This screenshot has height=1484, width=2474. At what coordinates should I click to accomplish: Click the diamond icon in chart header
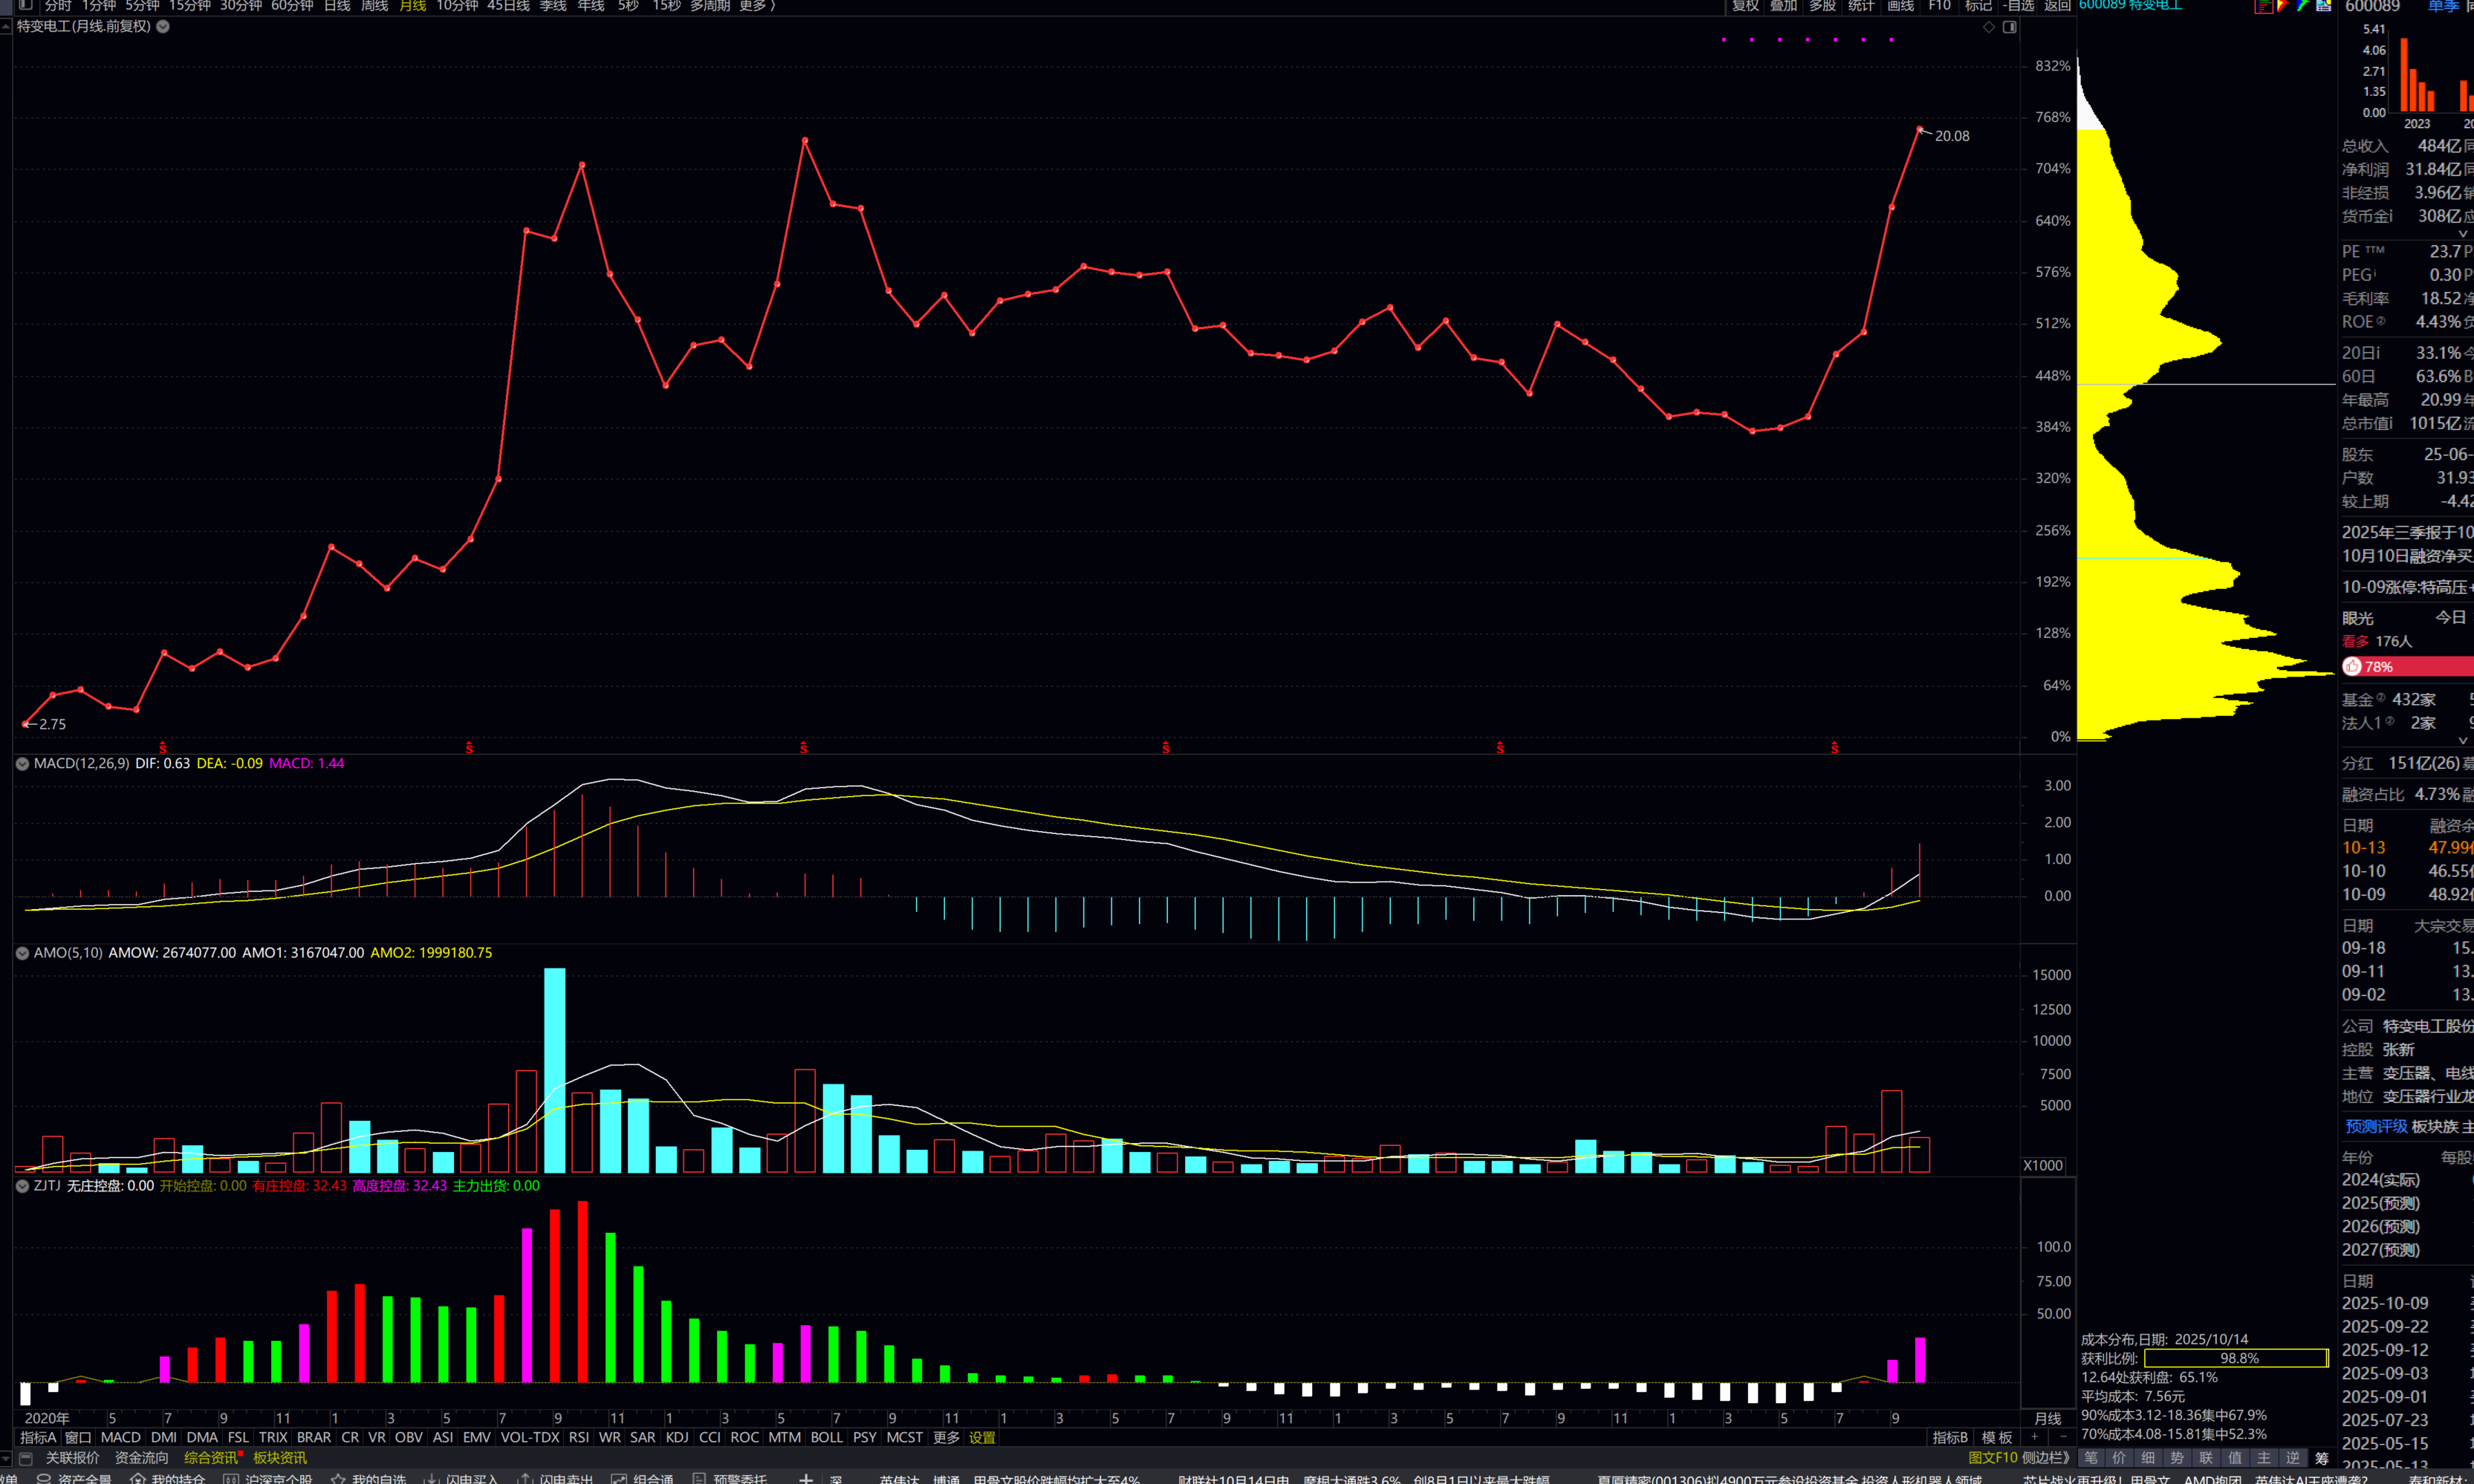(x=1989, y=27)
